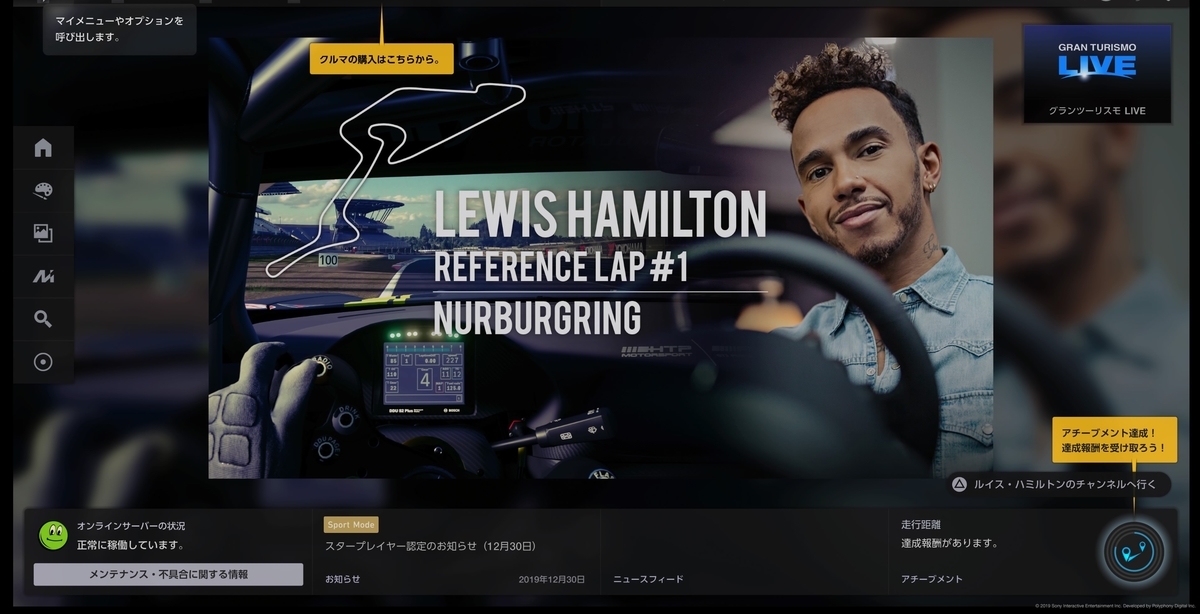Open the スタープレイヤー認定のお知らせ news item
The image size is (1200, 614).
tap(431, 546)
